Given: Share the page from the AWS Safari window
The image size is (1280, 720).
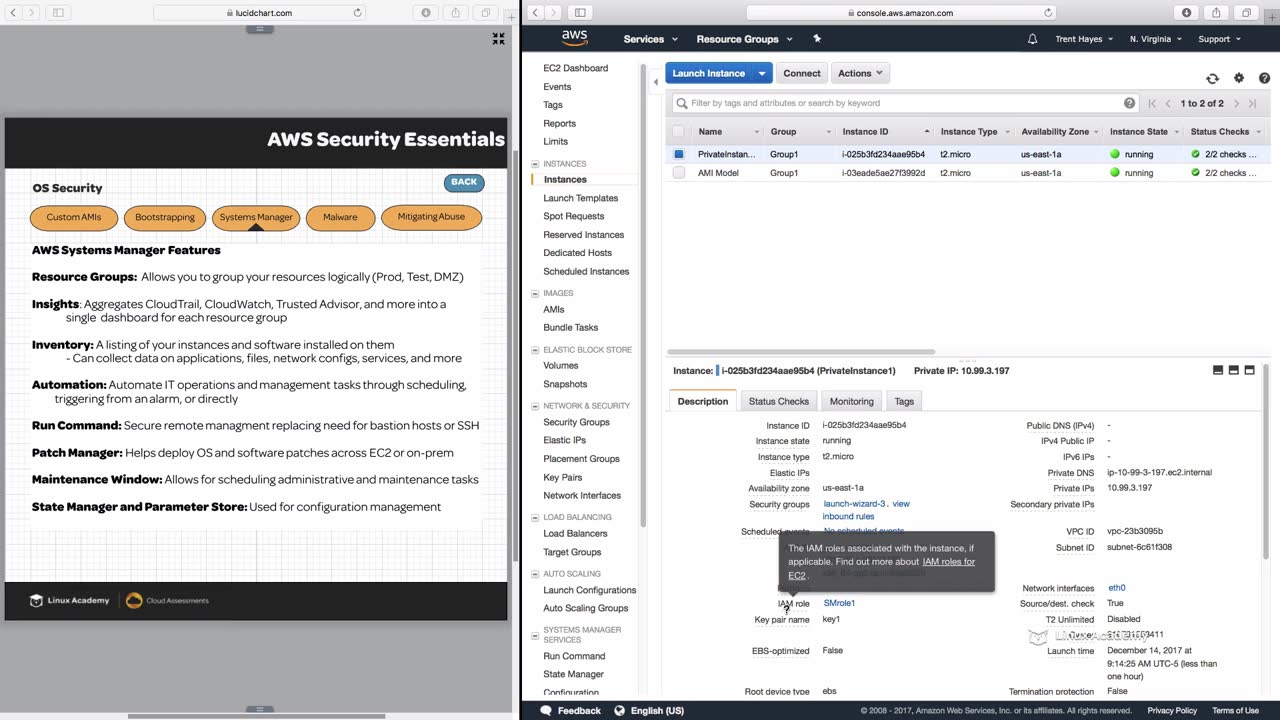Looking at the screenshot, I should [x=1216, y=13].
